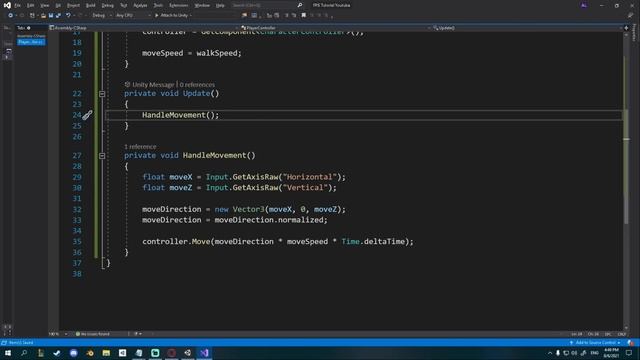Click the Open File folder icon
The width and height of the screenshot is (640, 360).
tap(43, 16)
